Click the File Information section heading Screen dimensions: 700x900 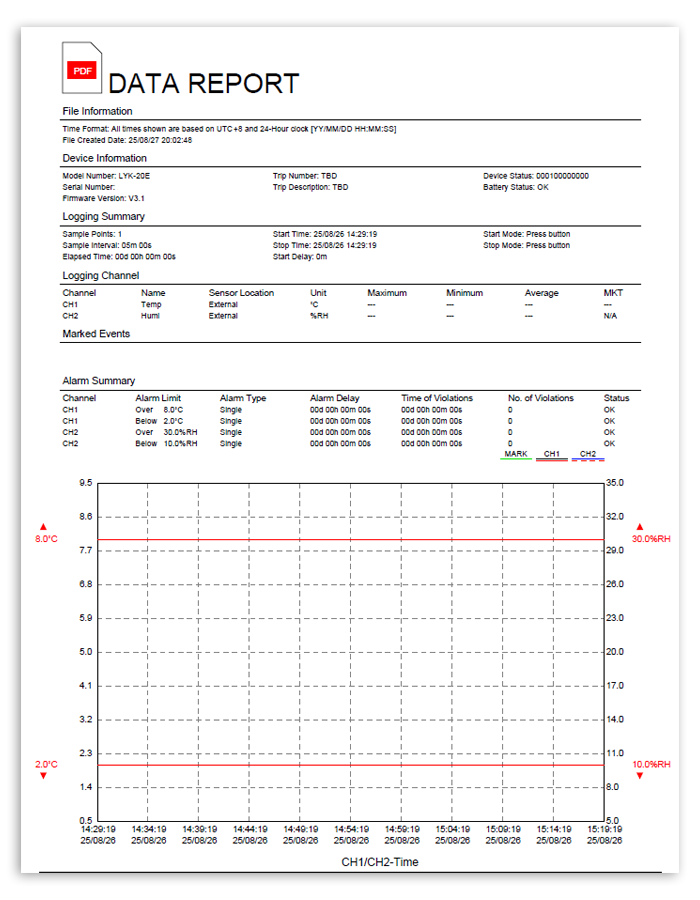click(97, 111)
